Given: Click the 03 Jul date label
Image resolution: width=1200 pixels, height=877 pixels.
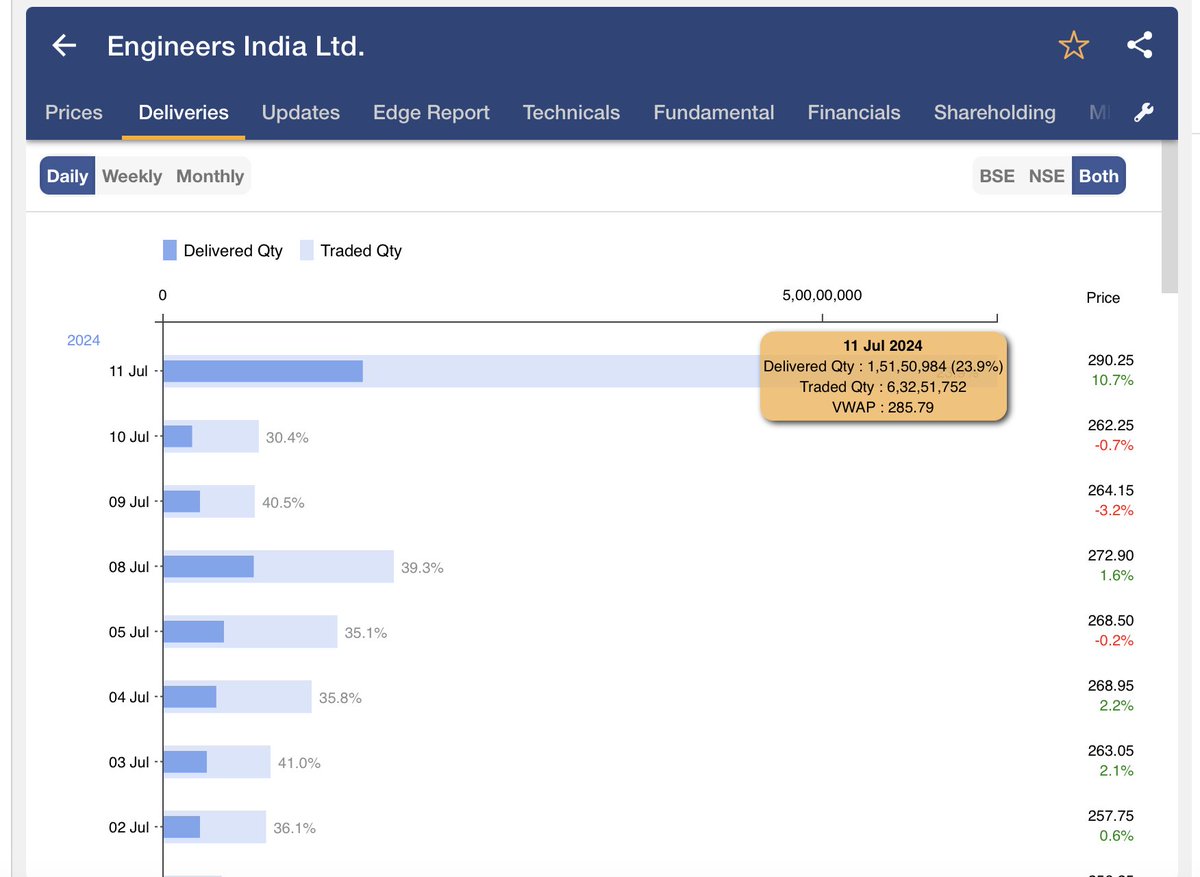Looking at the screenshot, I should coord(129,762).
